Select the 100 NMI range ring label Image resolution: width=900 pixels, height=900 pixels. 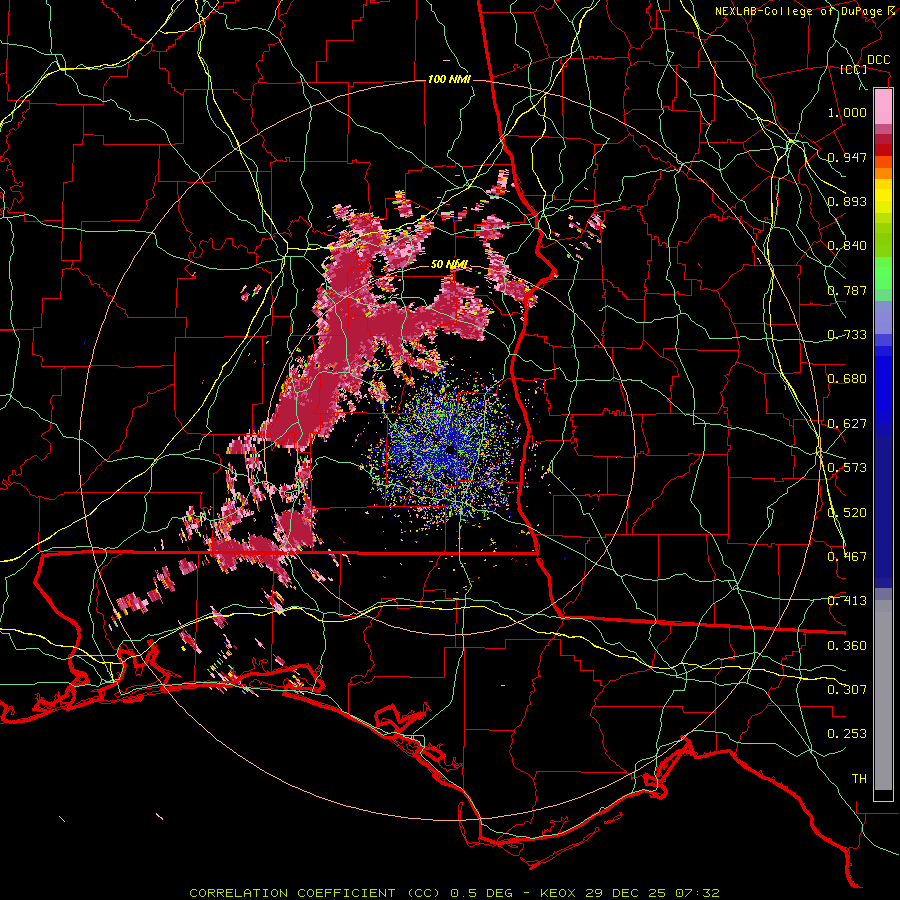[x=449, y=79]
